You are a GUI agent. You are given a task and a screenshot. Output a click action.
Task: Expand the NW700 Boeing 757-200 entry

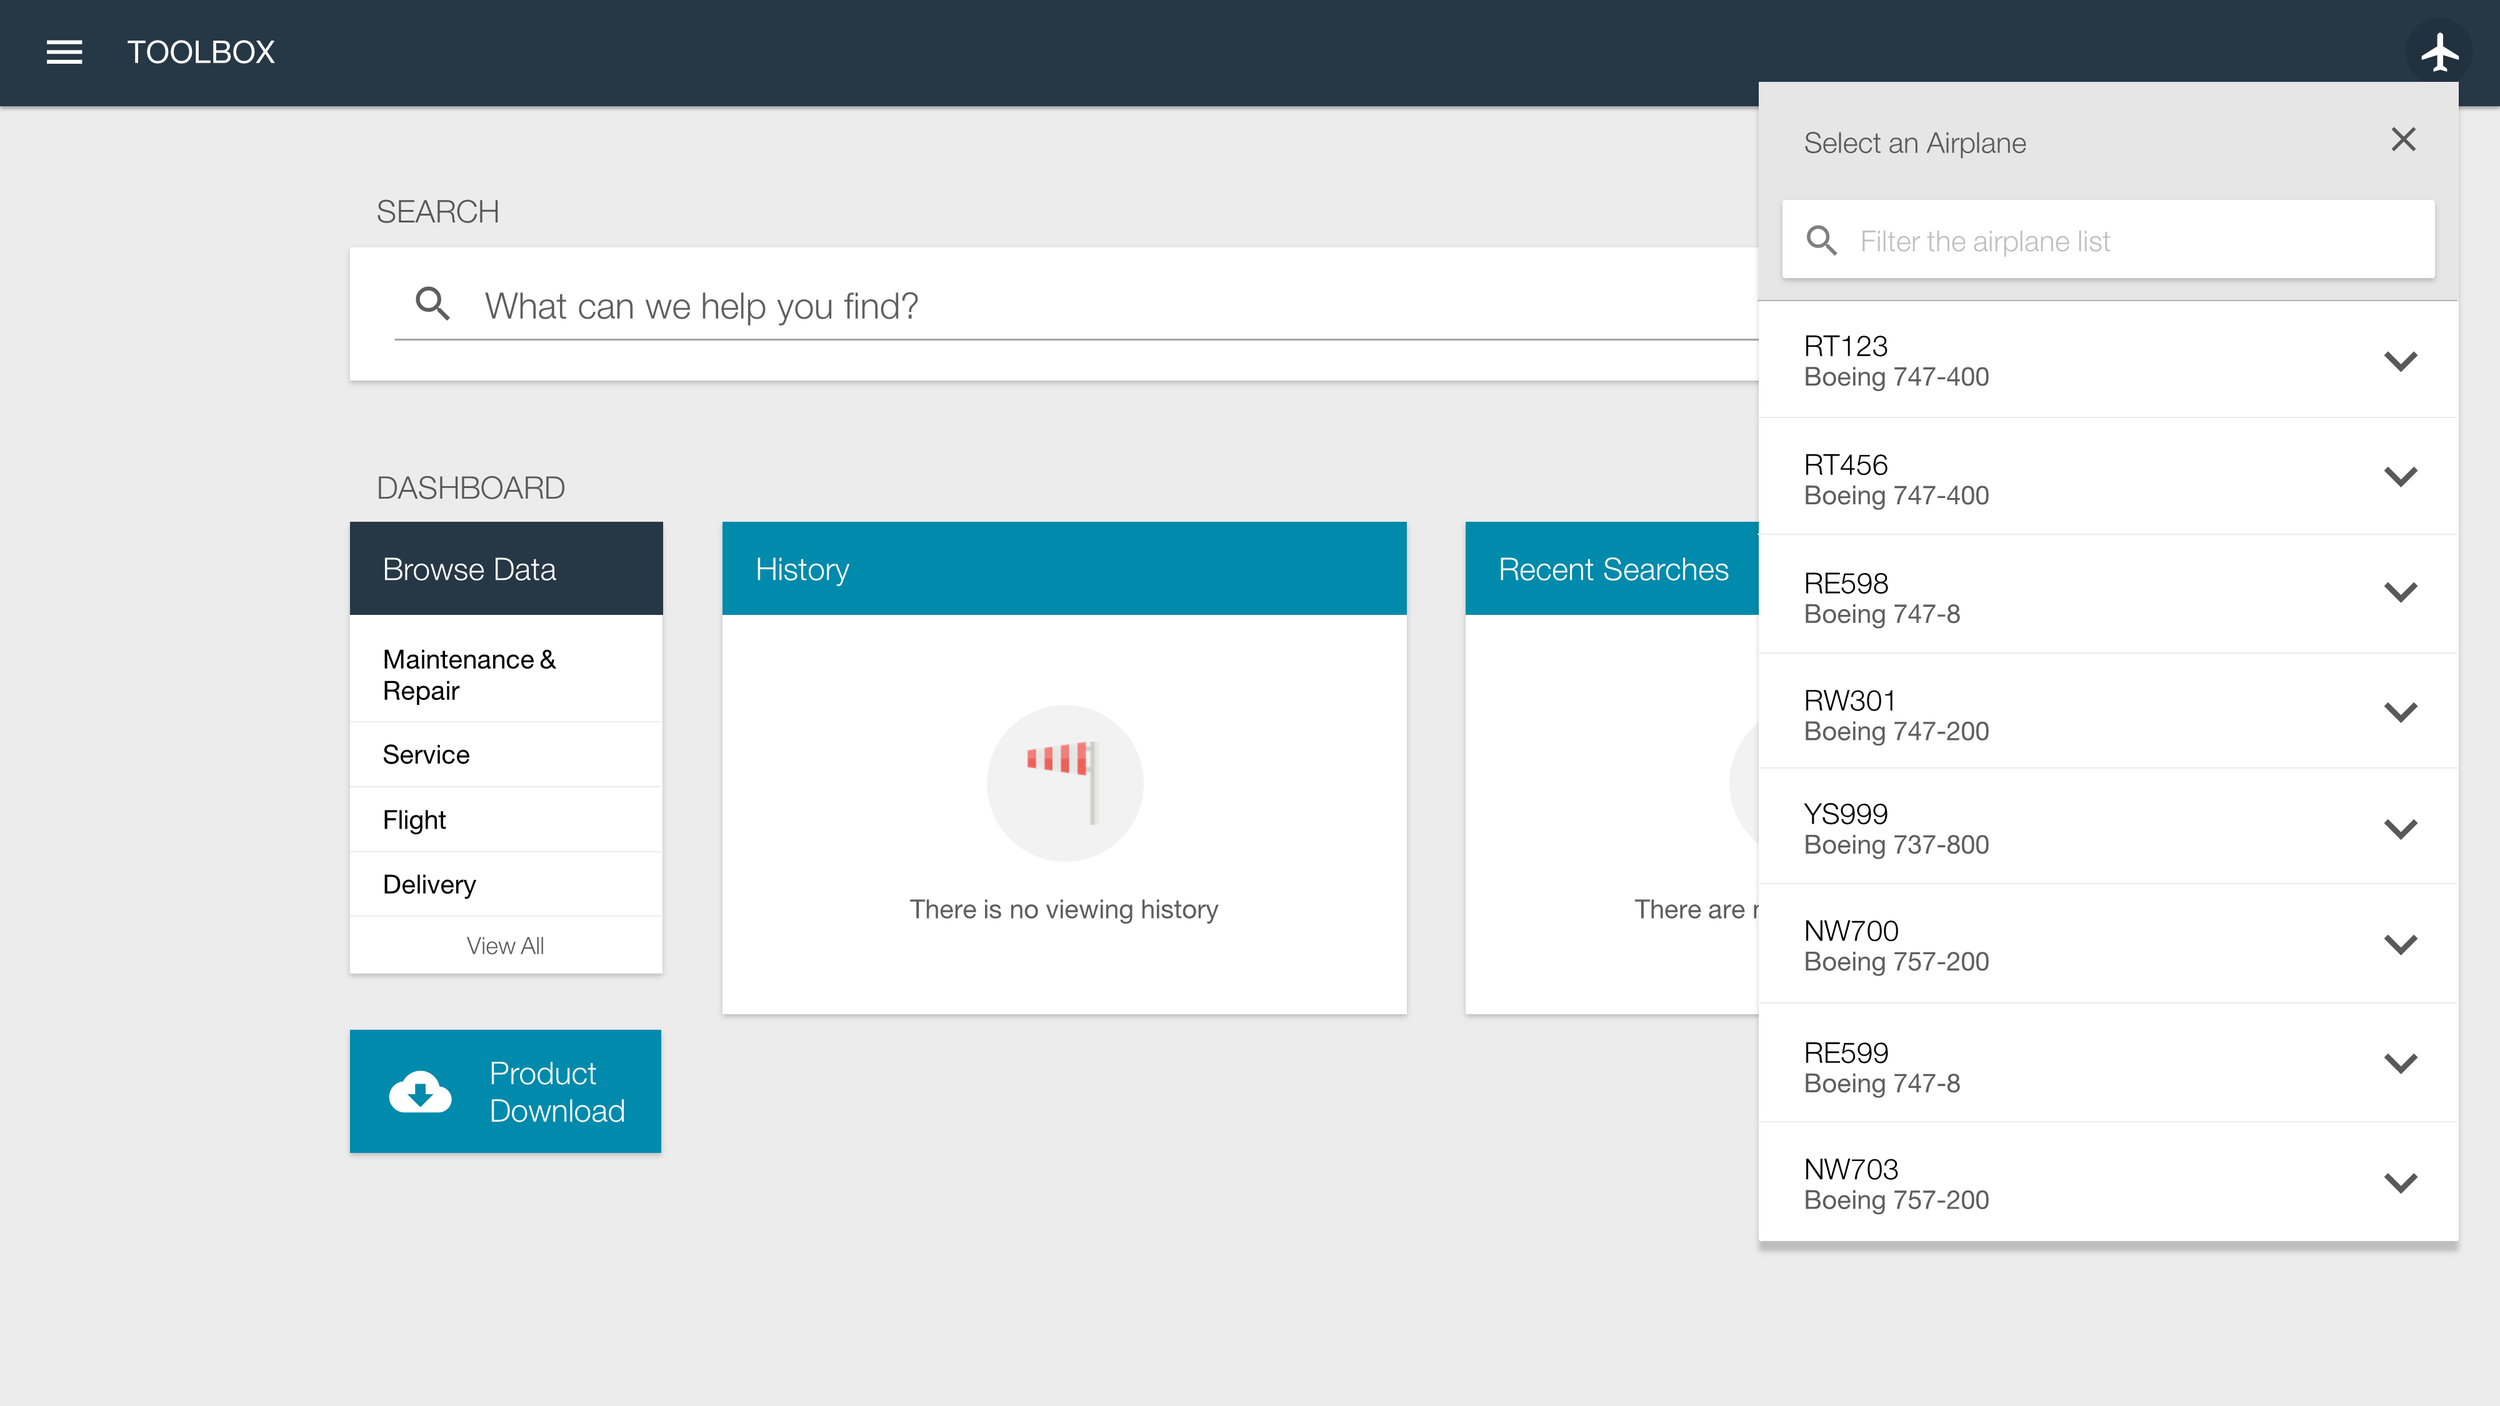pyautogui.click(x=2399, y=946)
